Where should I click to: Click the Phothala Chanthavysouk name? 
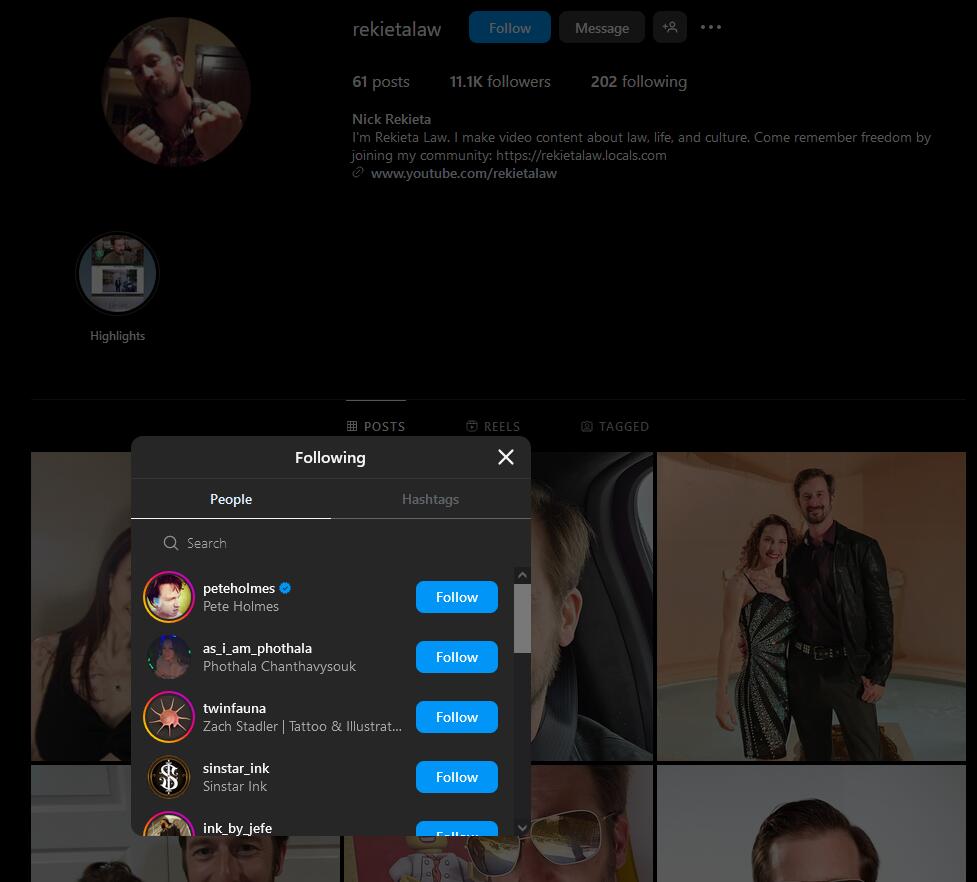pyautogui.click(x=279, y=666)
